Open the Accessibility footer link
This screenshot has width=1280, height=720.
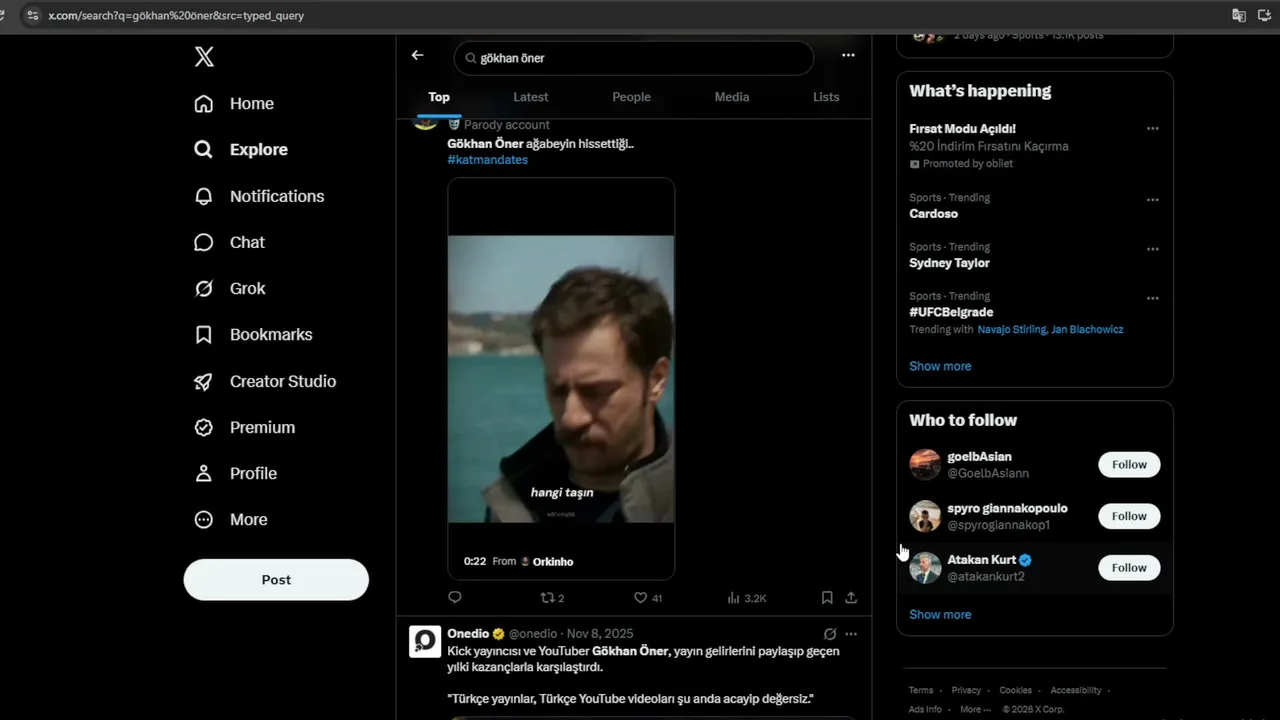point(1076,690)
